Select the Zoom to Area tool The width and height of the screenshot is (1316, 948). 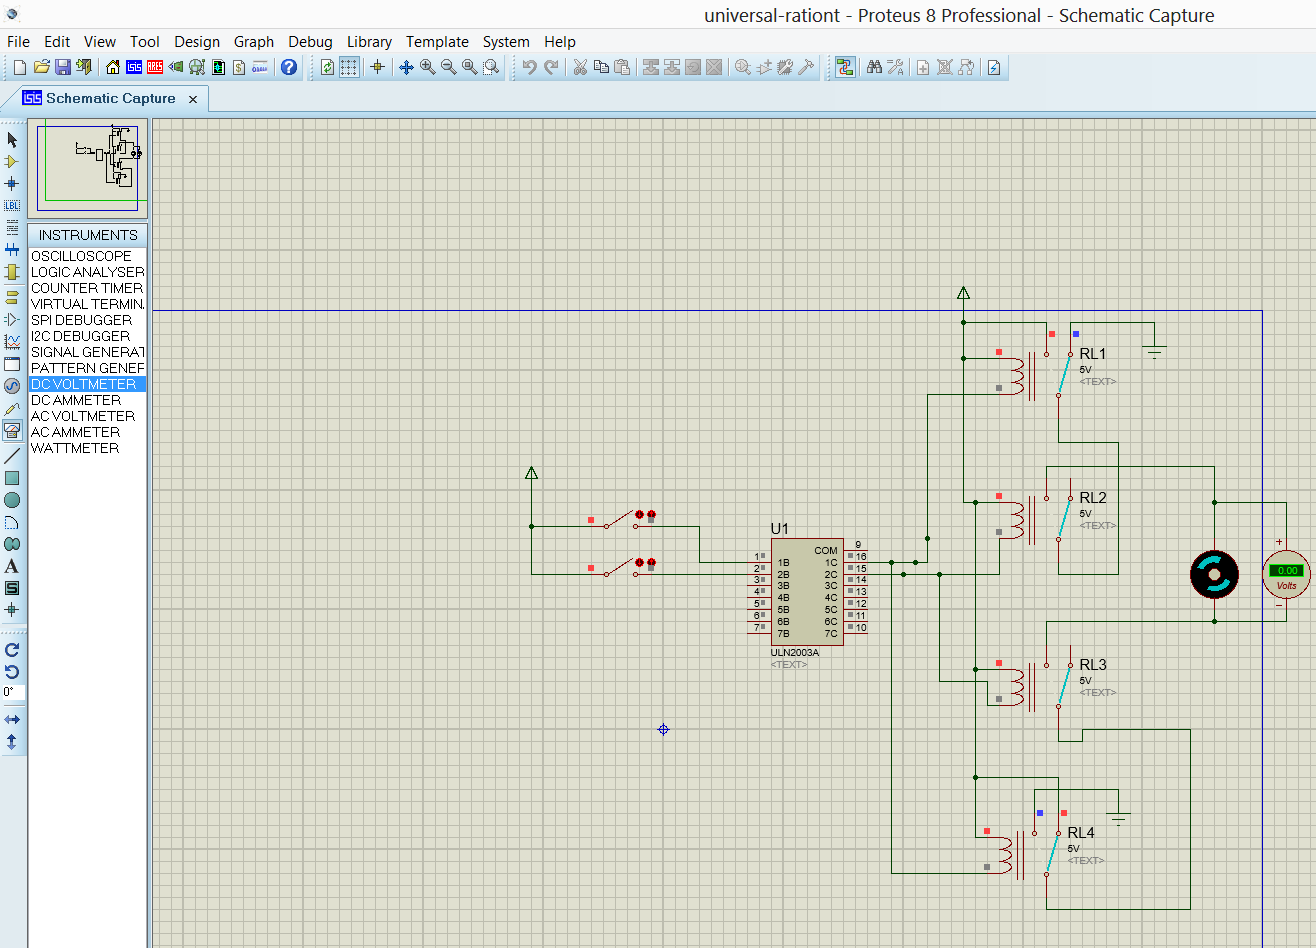[x=490, y=67]
